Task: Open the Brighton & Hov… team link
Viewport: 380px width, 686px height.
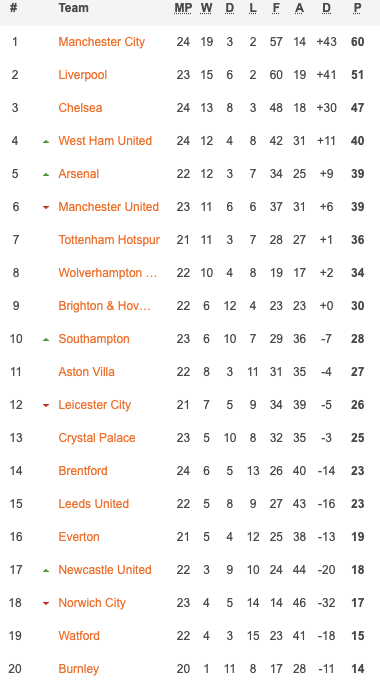Action: 105,305
